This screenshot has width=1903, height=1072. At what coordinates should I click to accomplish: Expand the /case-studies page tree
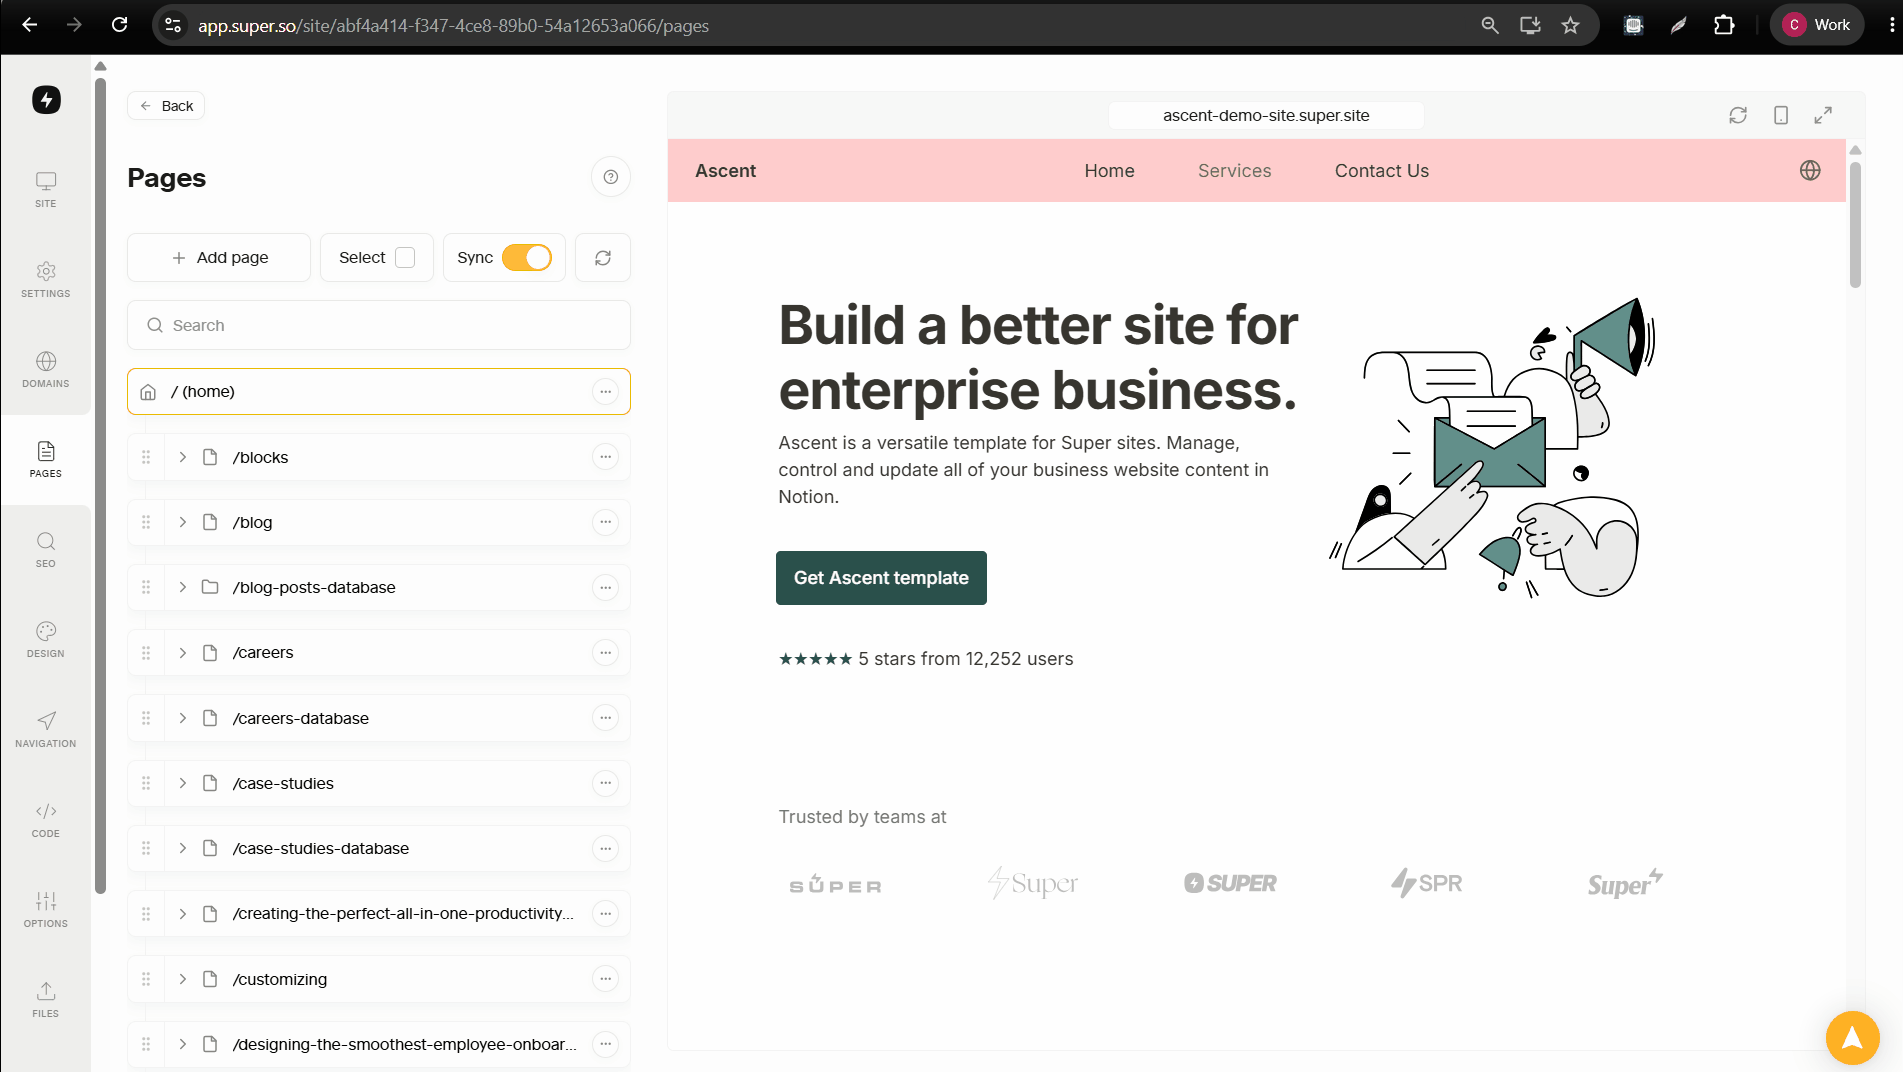tap(183, 783)
